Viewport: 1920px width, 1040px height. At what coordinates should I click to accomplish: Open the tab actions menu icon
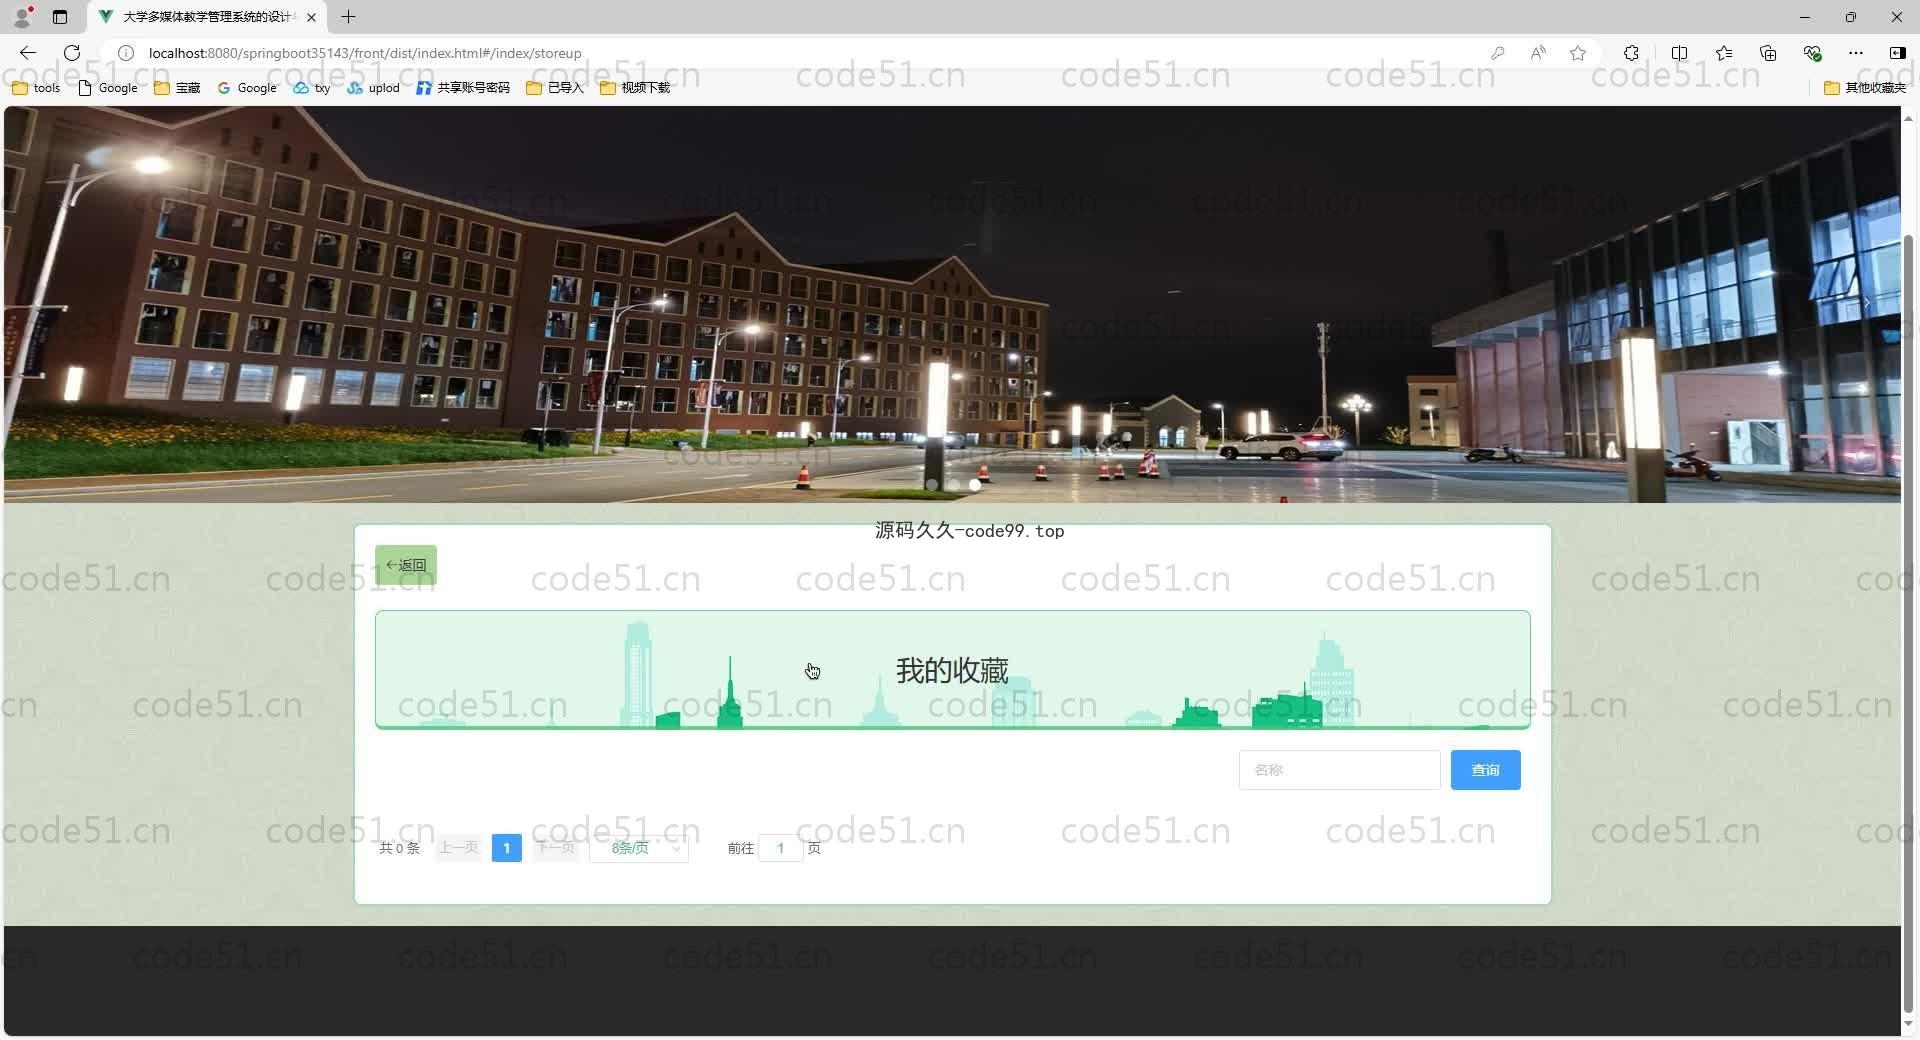pos(60,17)
